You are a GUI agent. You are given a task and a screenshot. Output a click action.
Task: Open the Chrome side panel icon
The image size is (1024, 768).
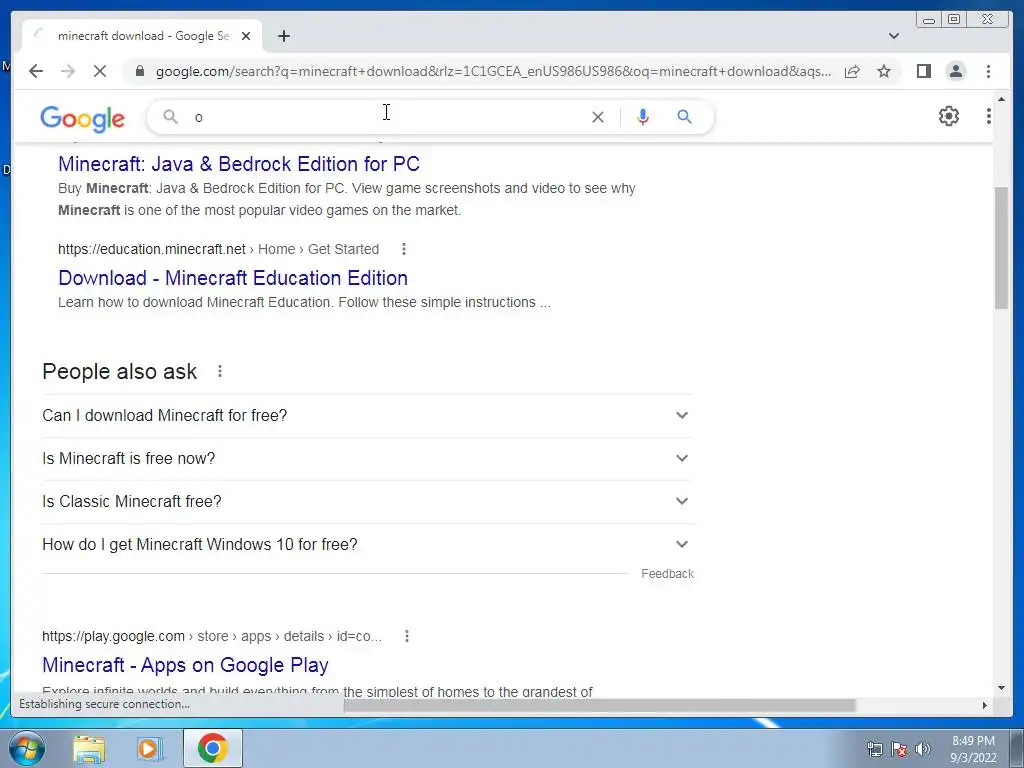pyautogui.click(x=923, y=71)
